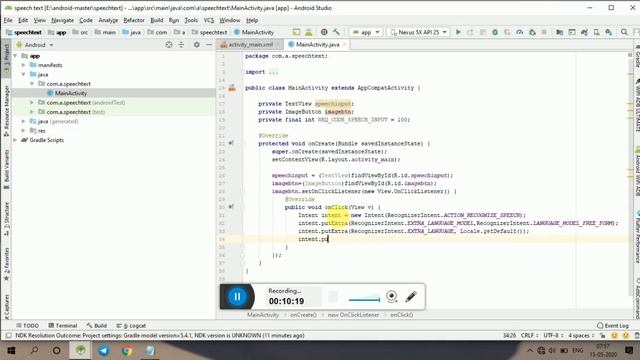Expand the manifests folder
The image size is (640, 360).
click(23, 65)
